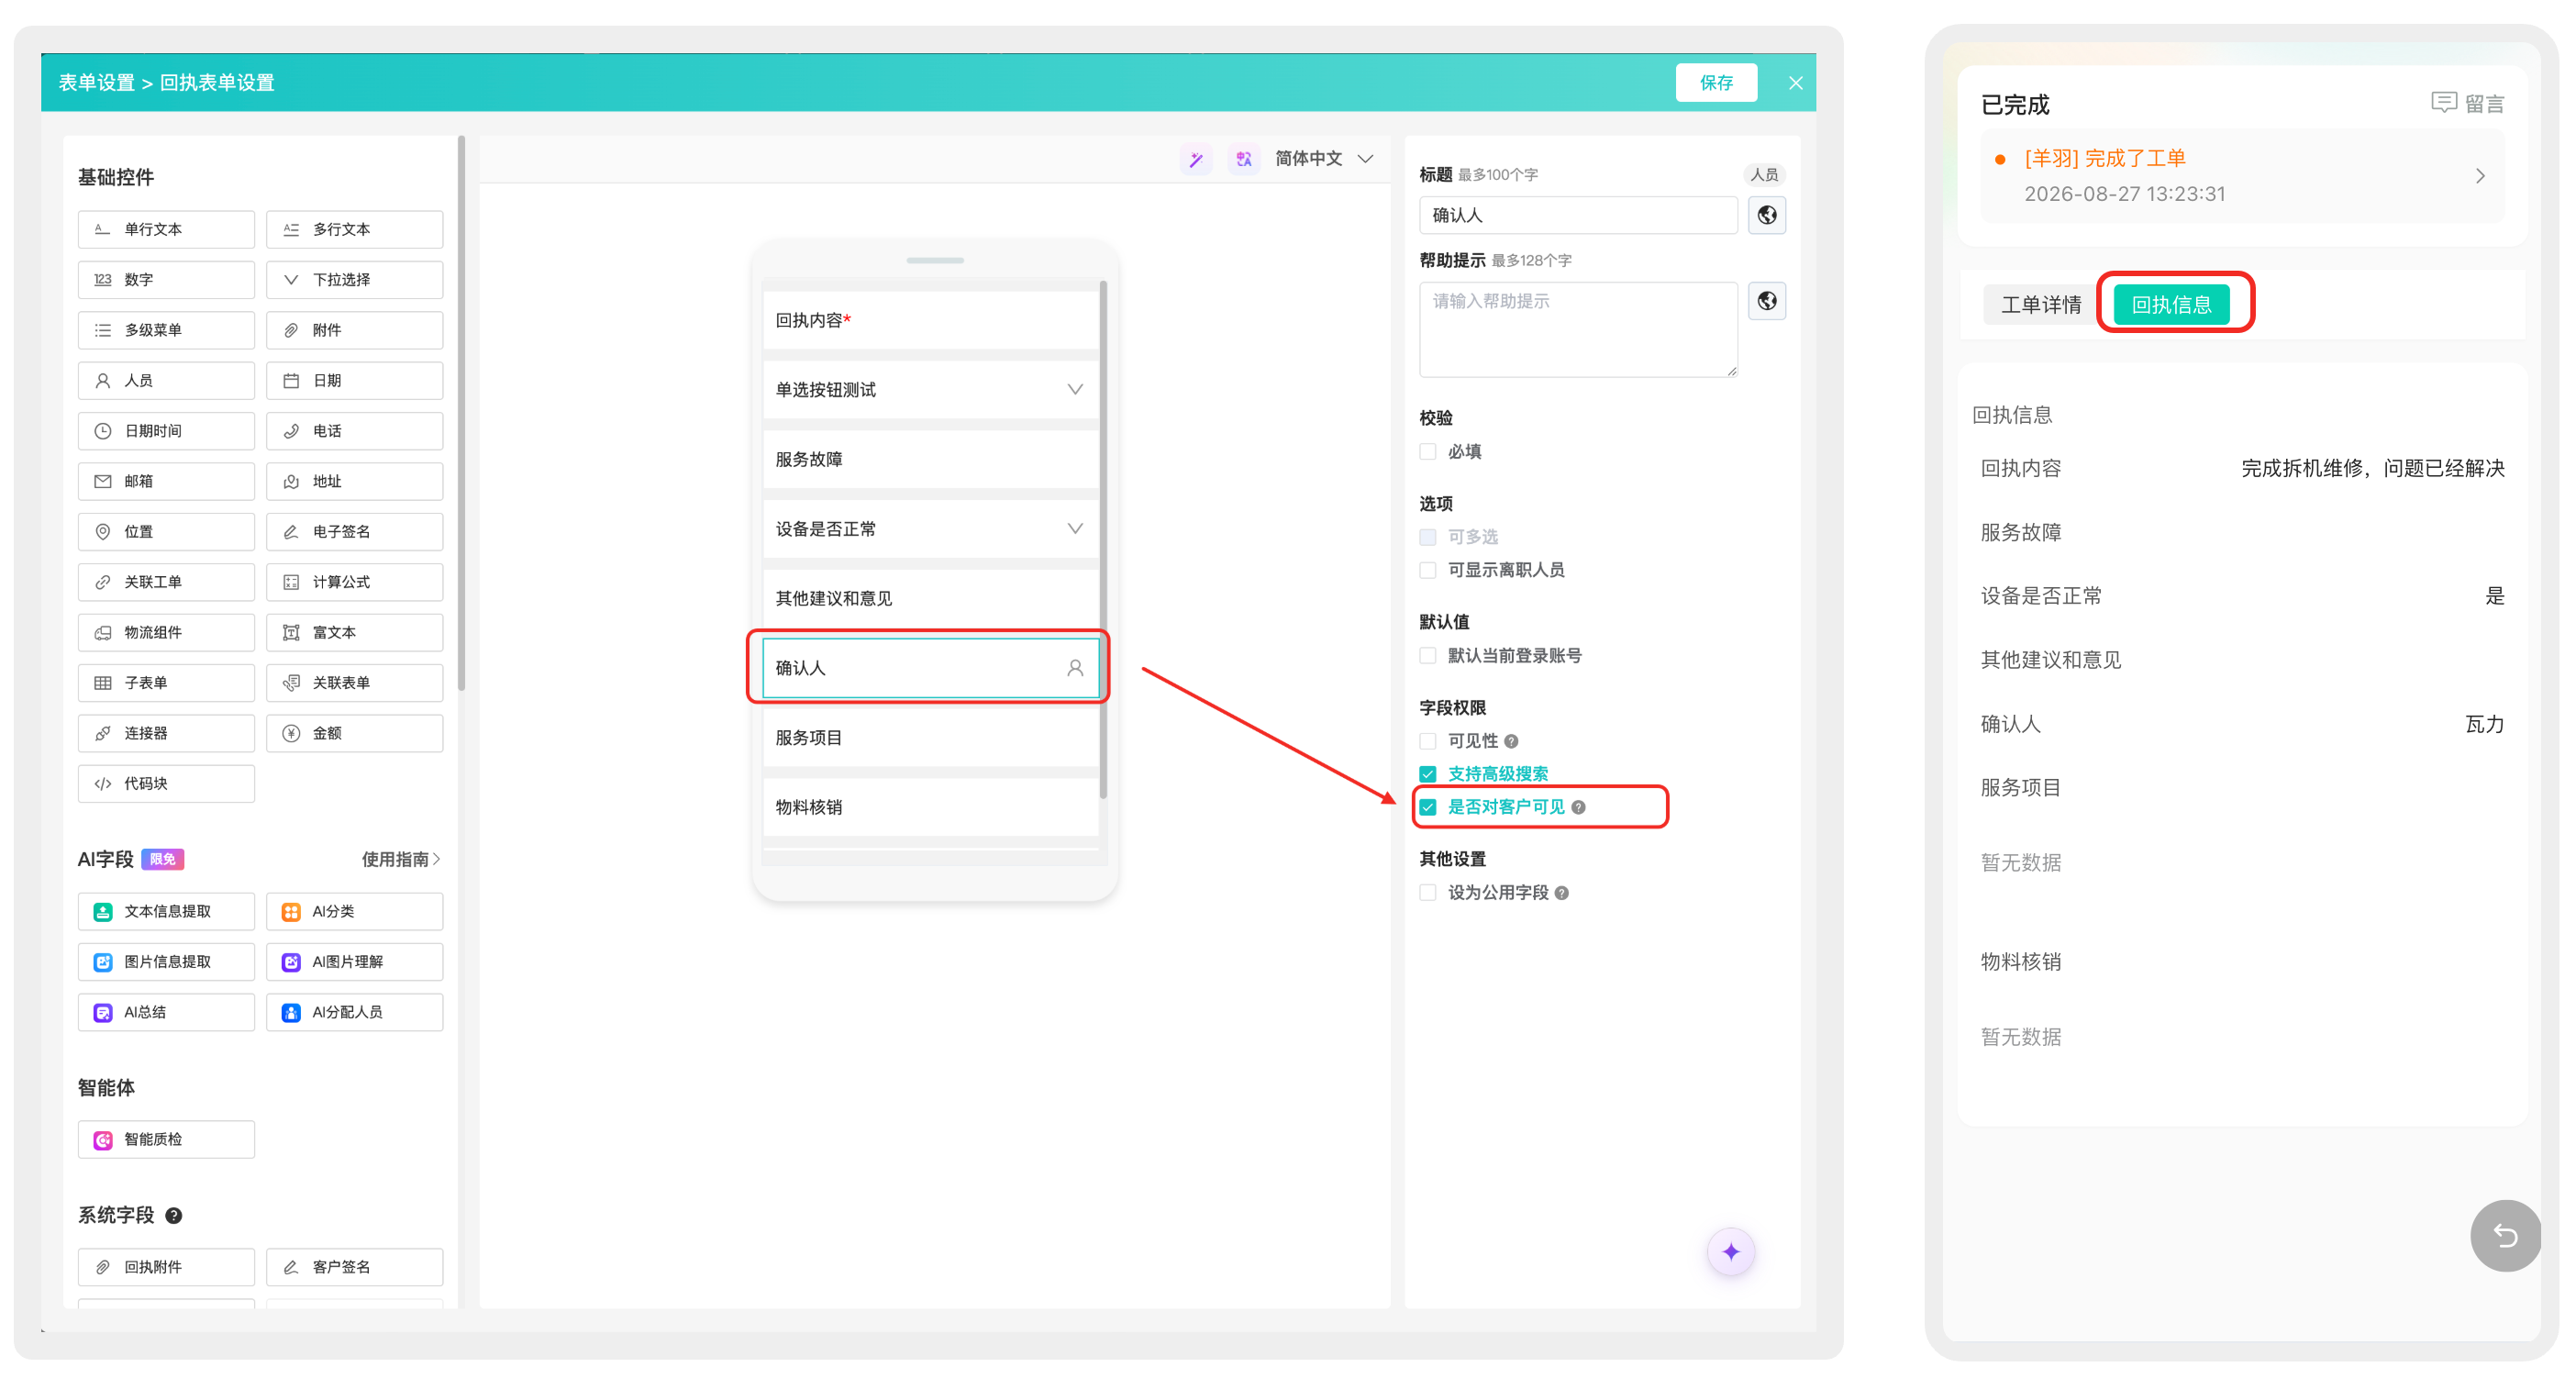Add the 日期时间 control

[166, 431]
